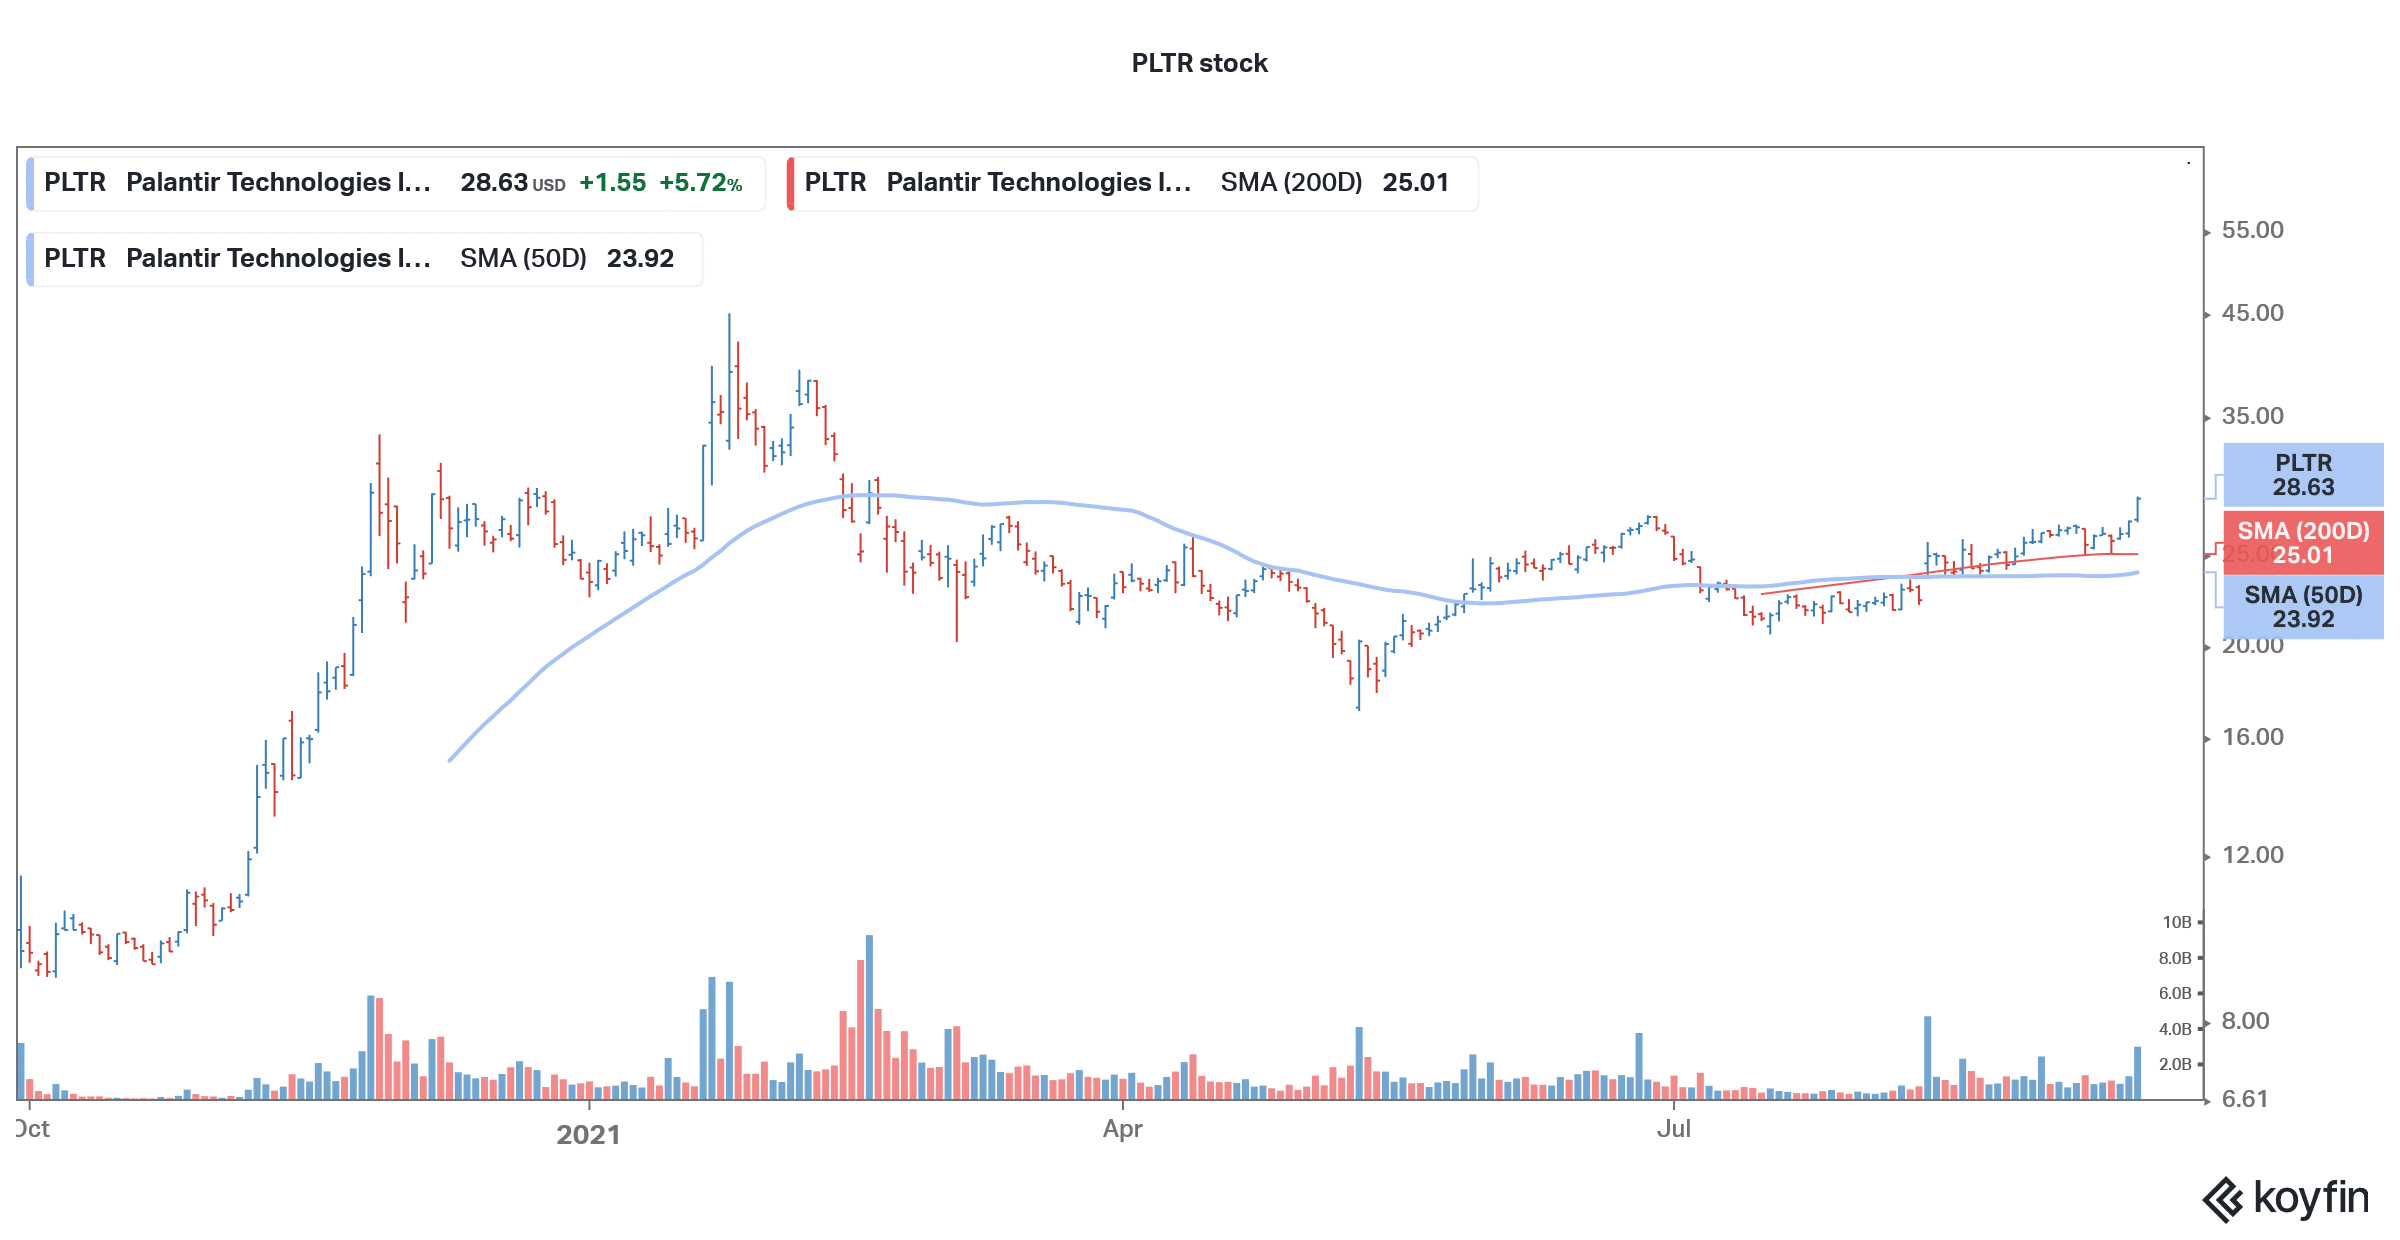
Task: Click the SMA (200D) 25.01 axis tag
Action: tap(2303, 543)
